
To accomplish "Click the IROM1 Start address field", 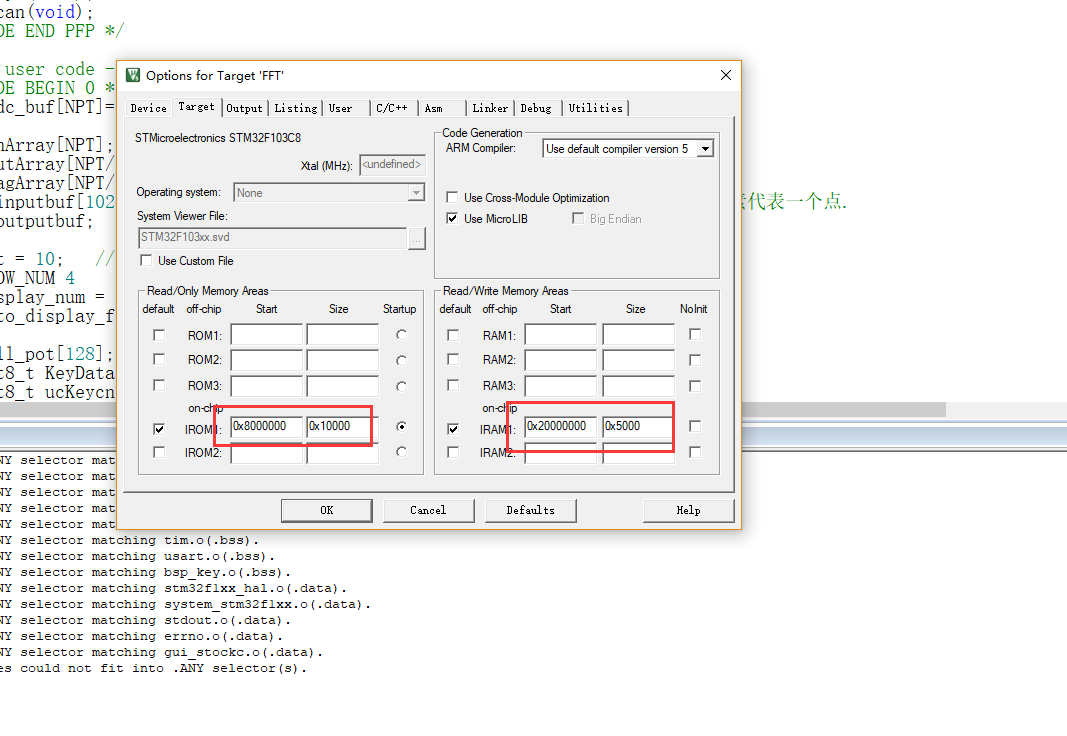I will 266,426.
